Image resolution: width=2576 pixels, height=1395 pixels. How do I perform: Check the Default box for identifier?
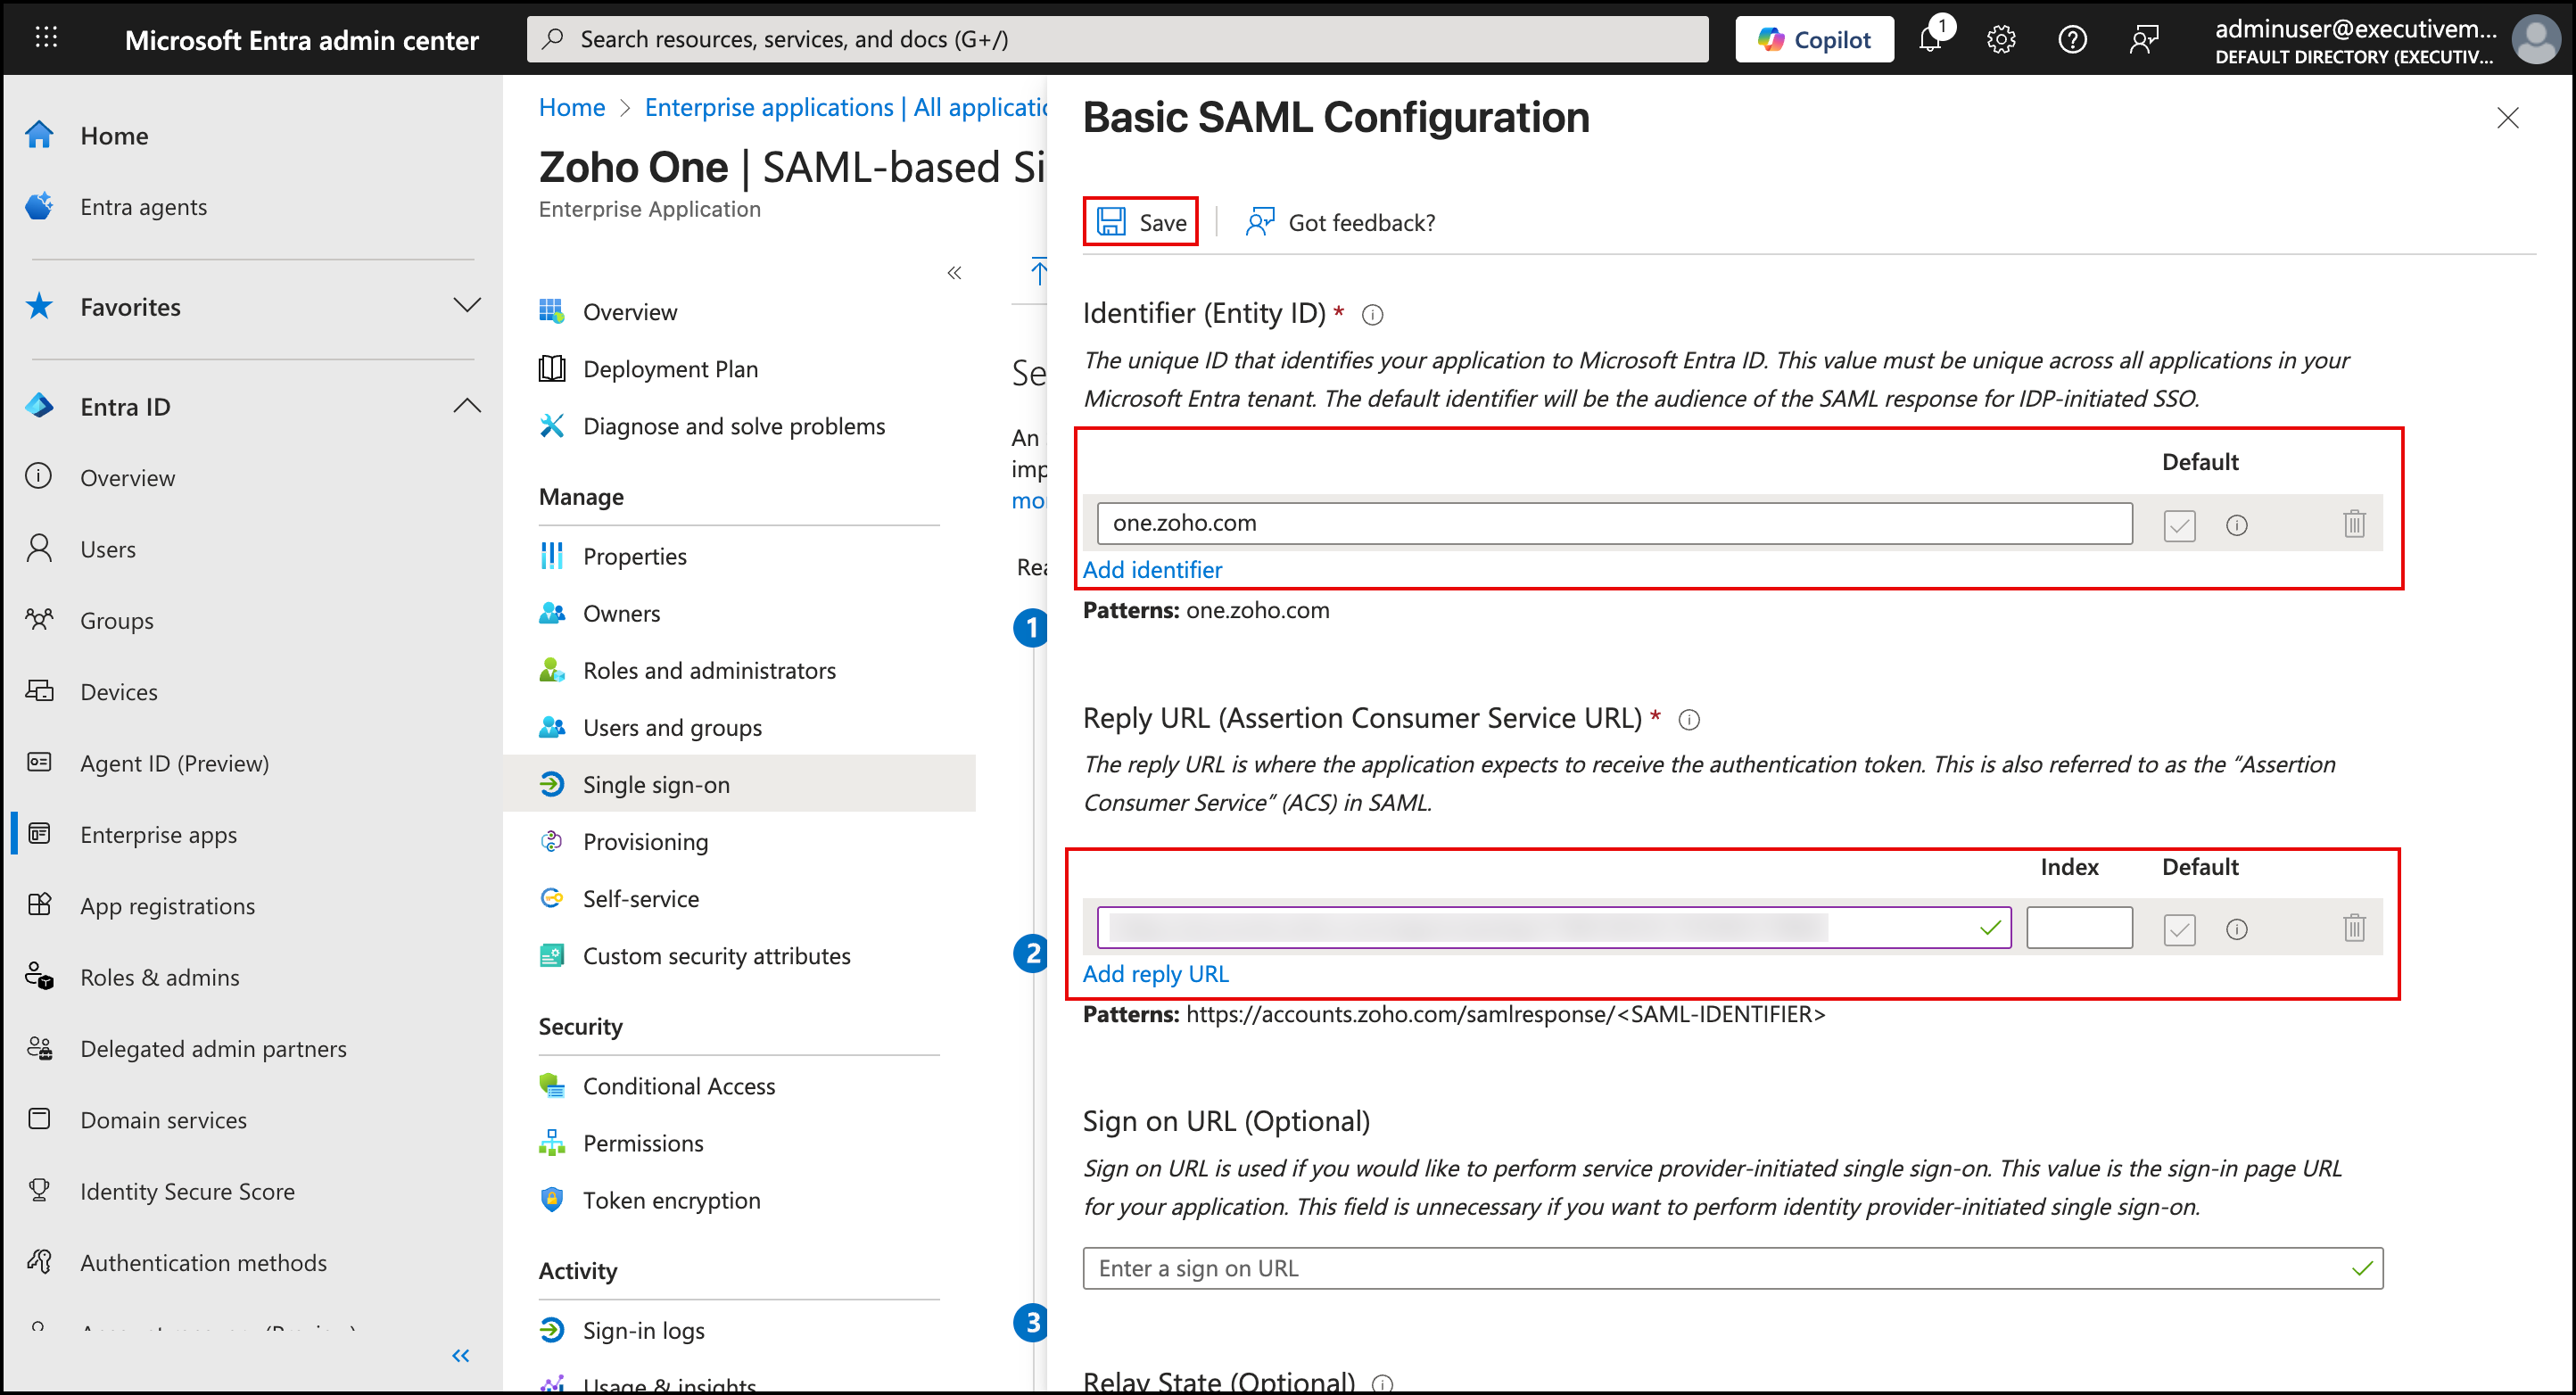click(x=2179, y=525)
